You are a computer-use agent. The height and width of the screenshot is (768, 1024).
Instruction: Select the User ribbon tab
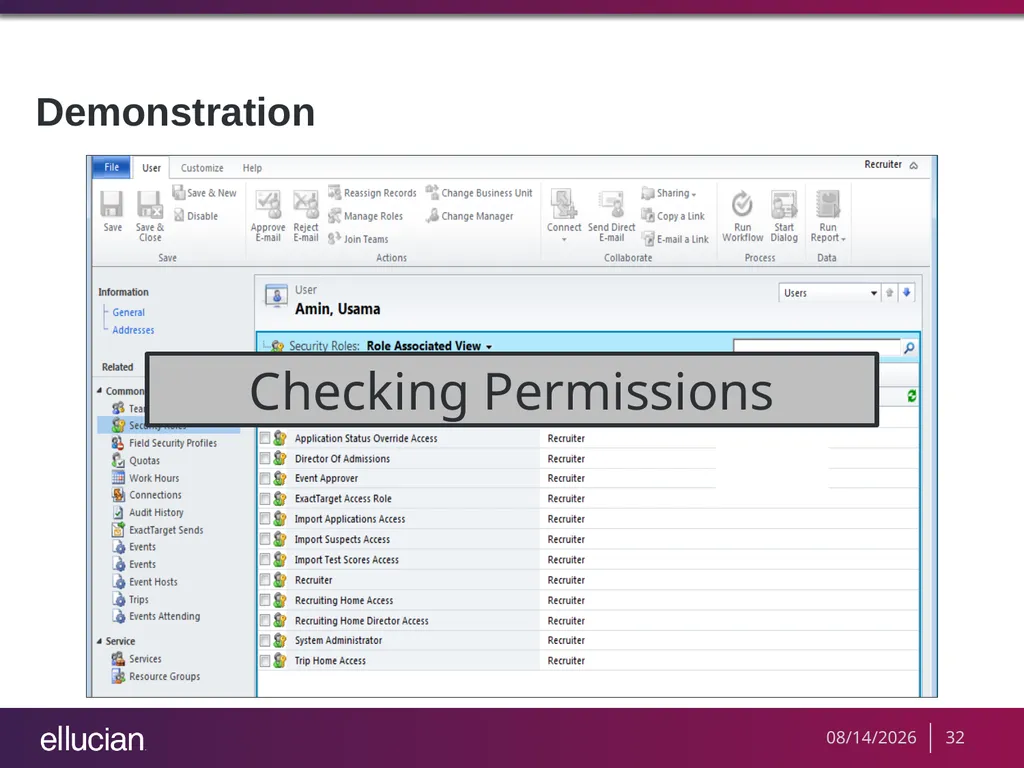pyautogui.click(x=151, y=168)
